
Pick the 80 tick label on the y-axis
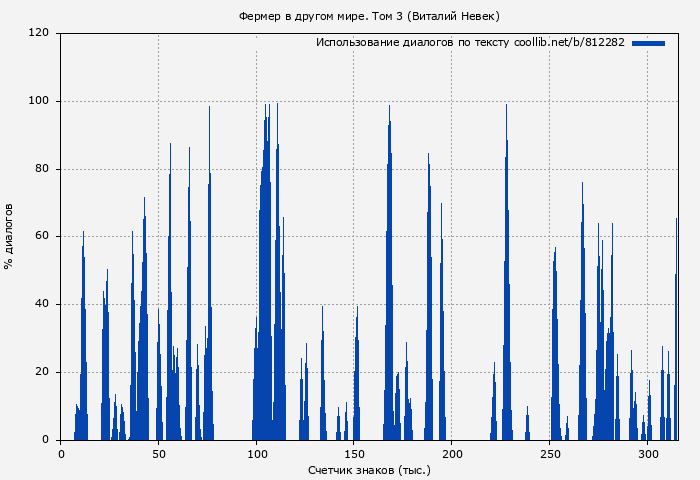[43, 169]
